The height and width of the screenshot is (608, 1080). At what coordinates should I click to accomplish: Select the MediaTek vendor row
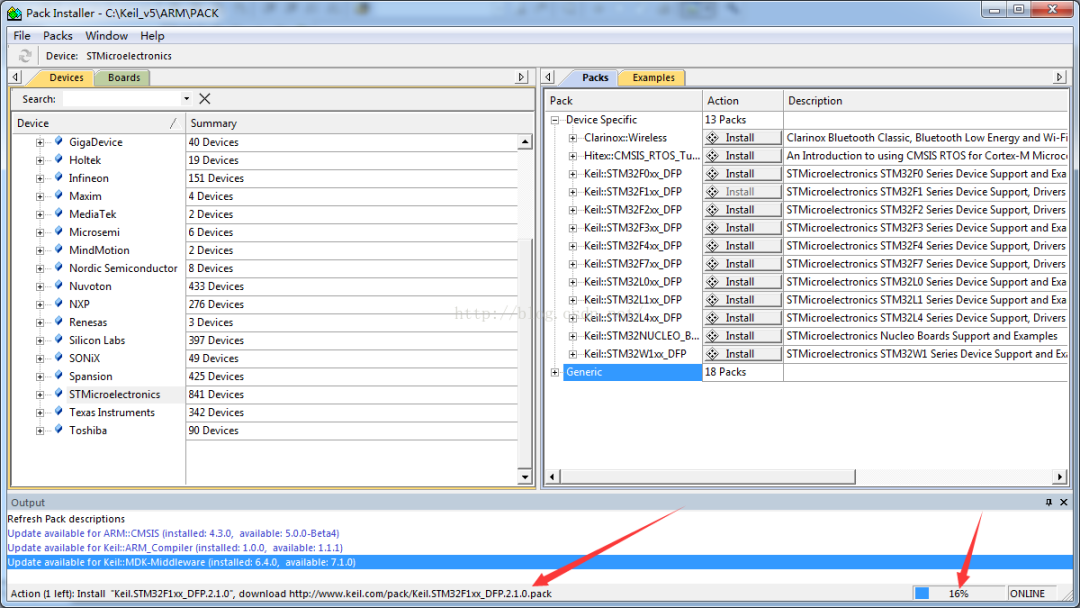tap(92, 214)
